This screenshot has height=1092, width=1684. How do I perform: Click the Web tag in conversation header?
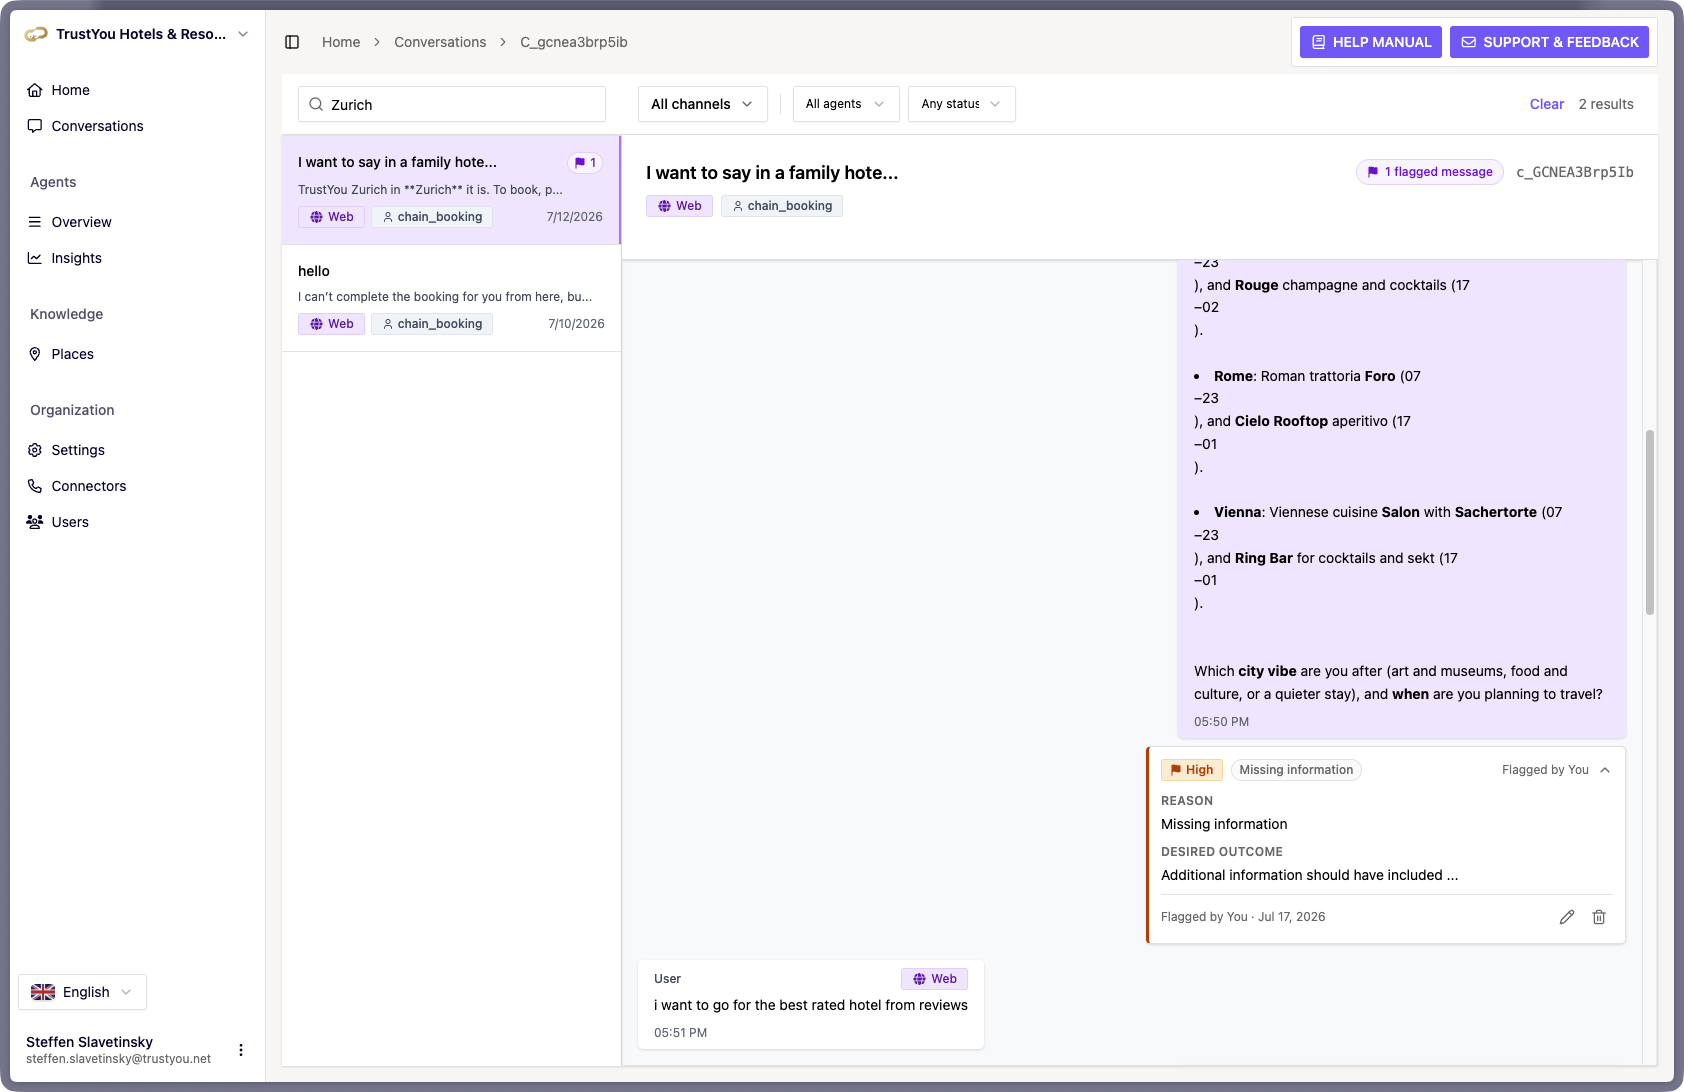click(679, 206)
